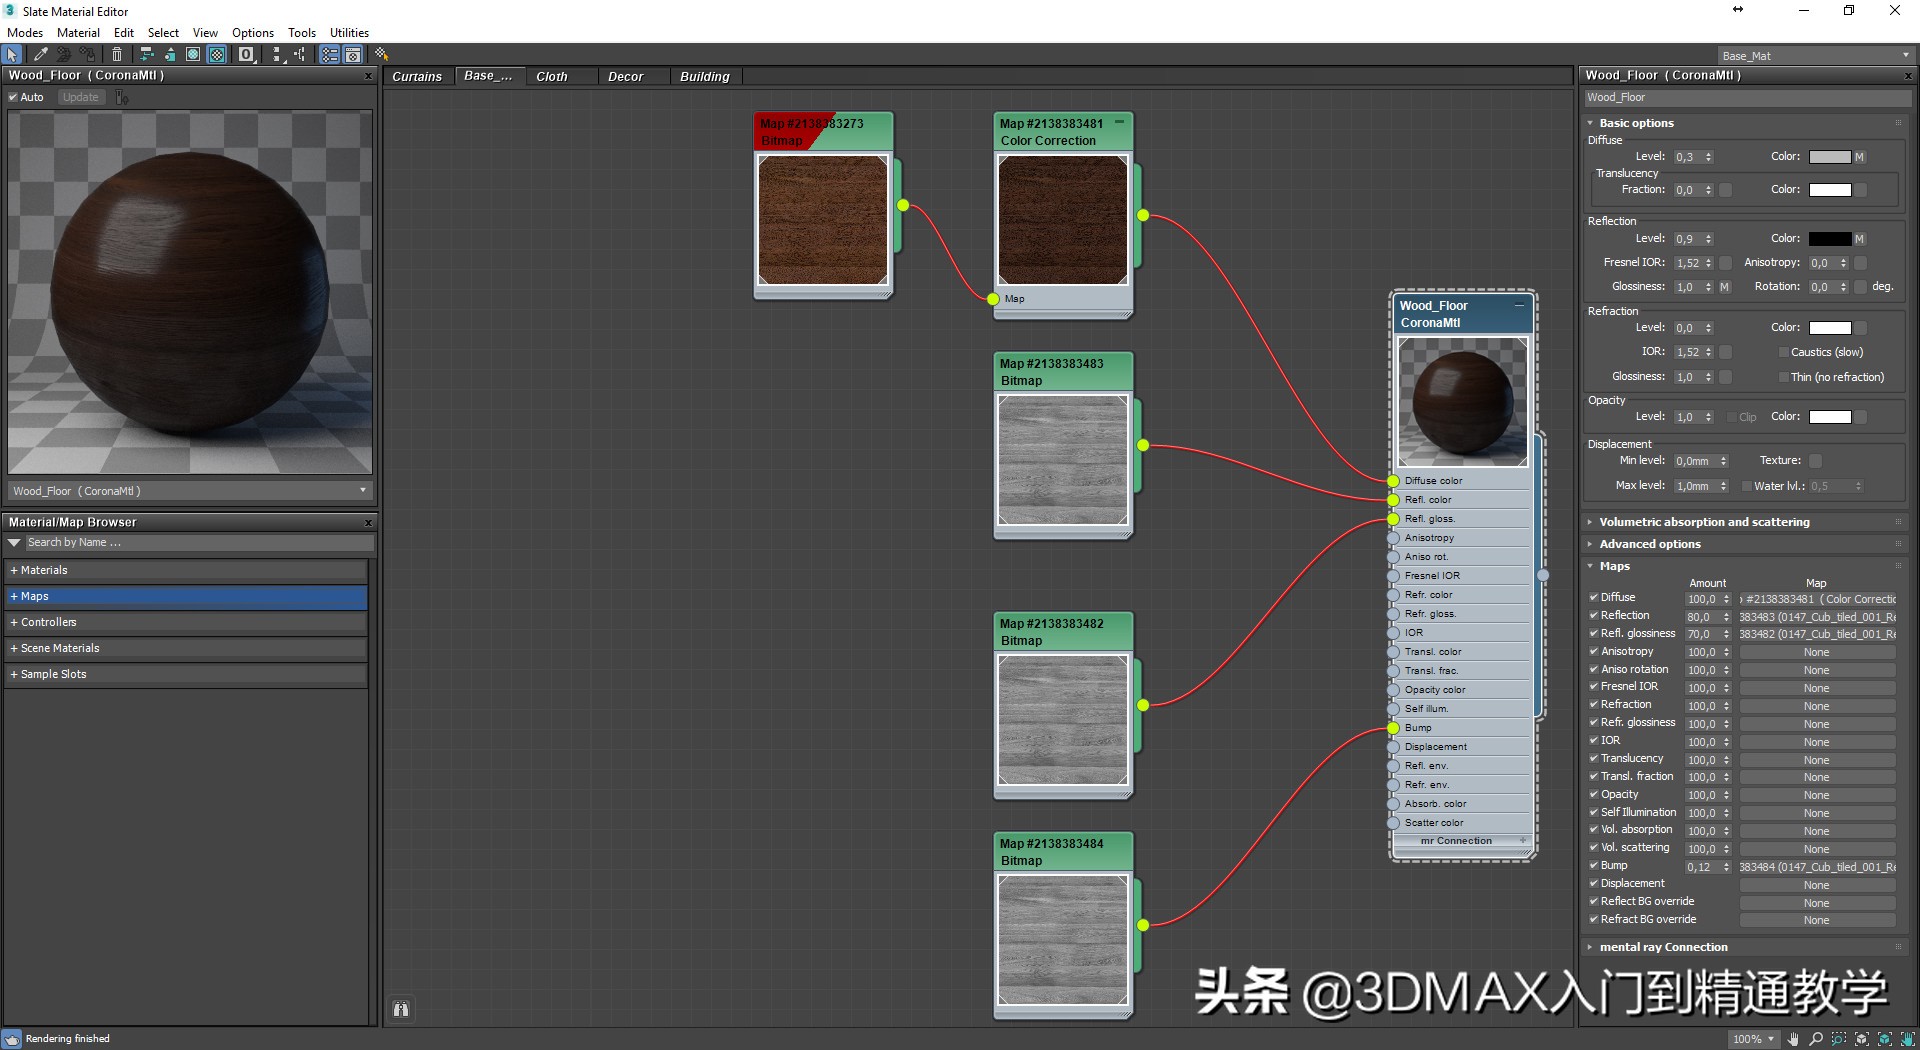The height and width of the screenshot is (1050, 1920).
Task: Click the Update button in preview panel
Action: [x=80, y=97]
